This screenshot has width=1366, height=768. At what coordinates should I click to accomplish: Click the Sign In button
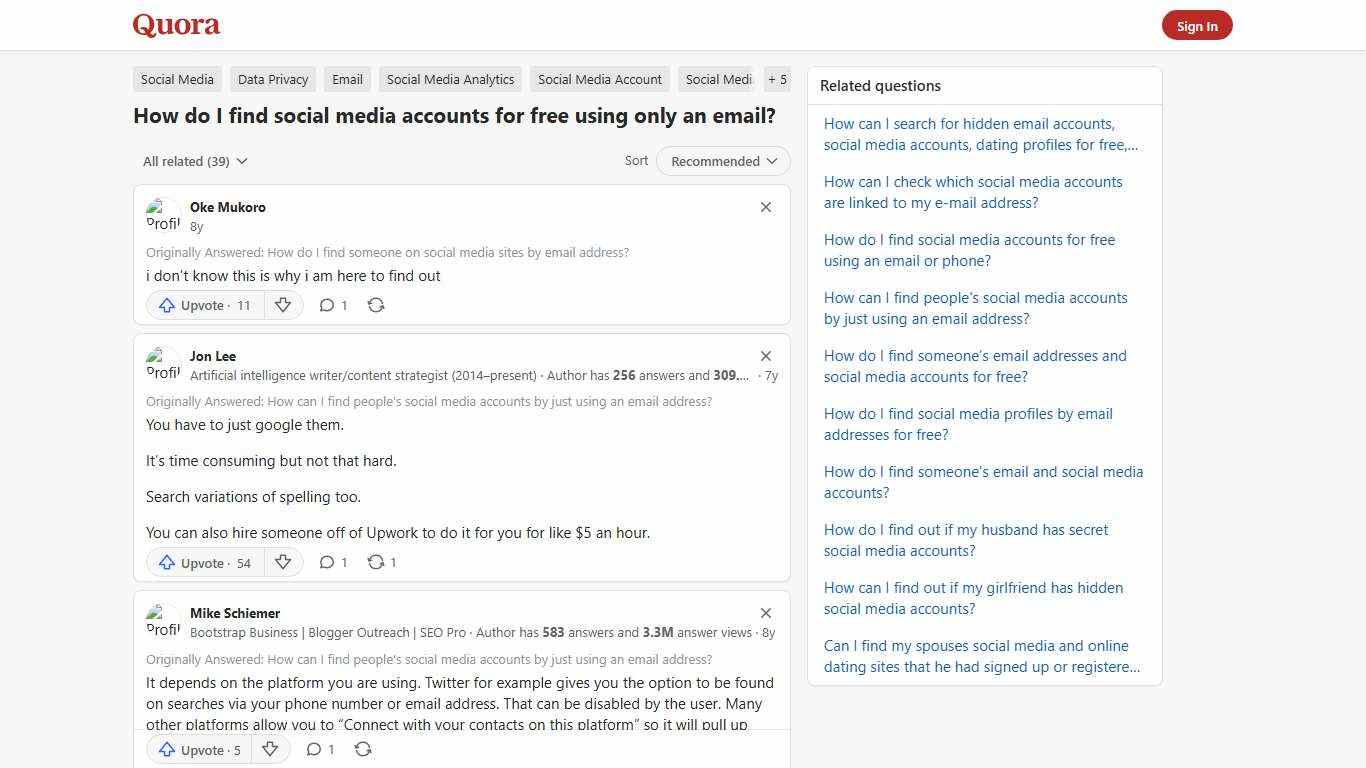pyautogui.click(x=1197, y=25)
